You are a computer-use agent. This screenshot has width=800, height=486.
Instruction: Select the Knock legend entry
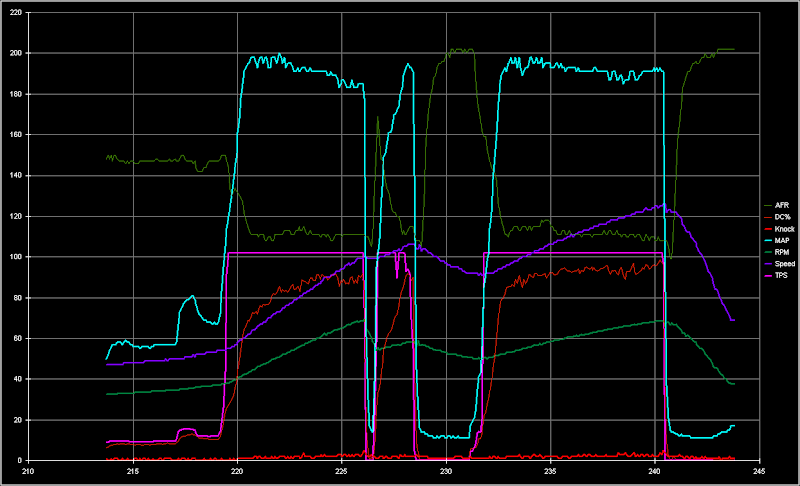pyautogui.click(x=780, y=229)
